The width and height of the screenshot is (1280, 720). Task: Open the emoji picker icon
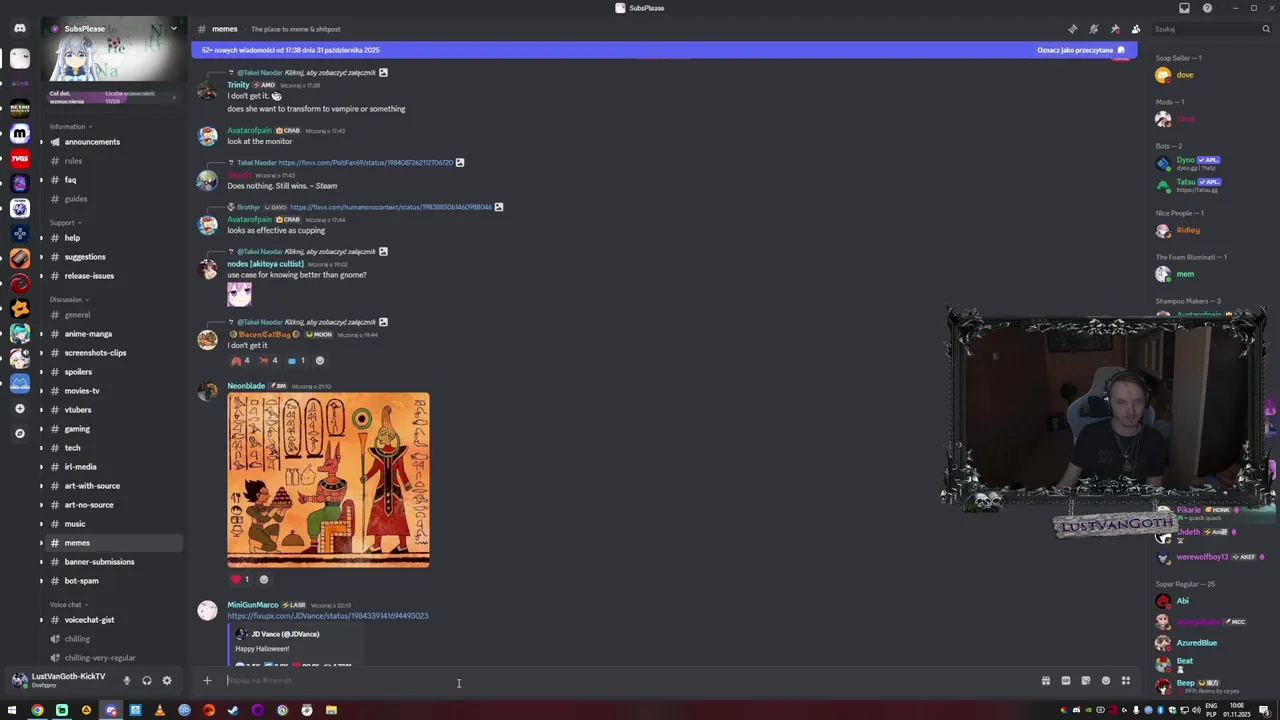1106,681
